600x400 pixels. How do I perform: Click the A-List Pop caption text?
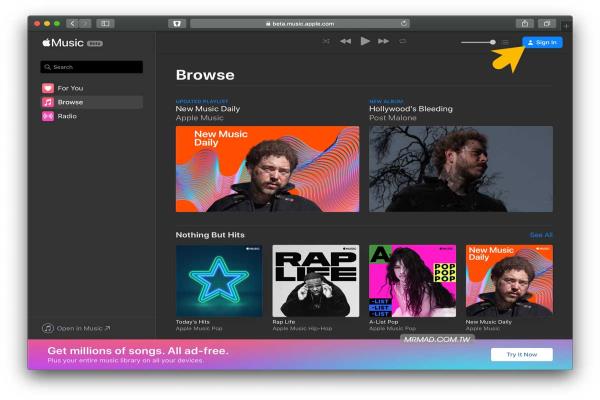coord(383,322)
